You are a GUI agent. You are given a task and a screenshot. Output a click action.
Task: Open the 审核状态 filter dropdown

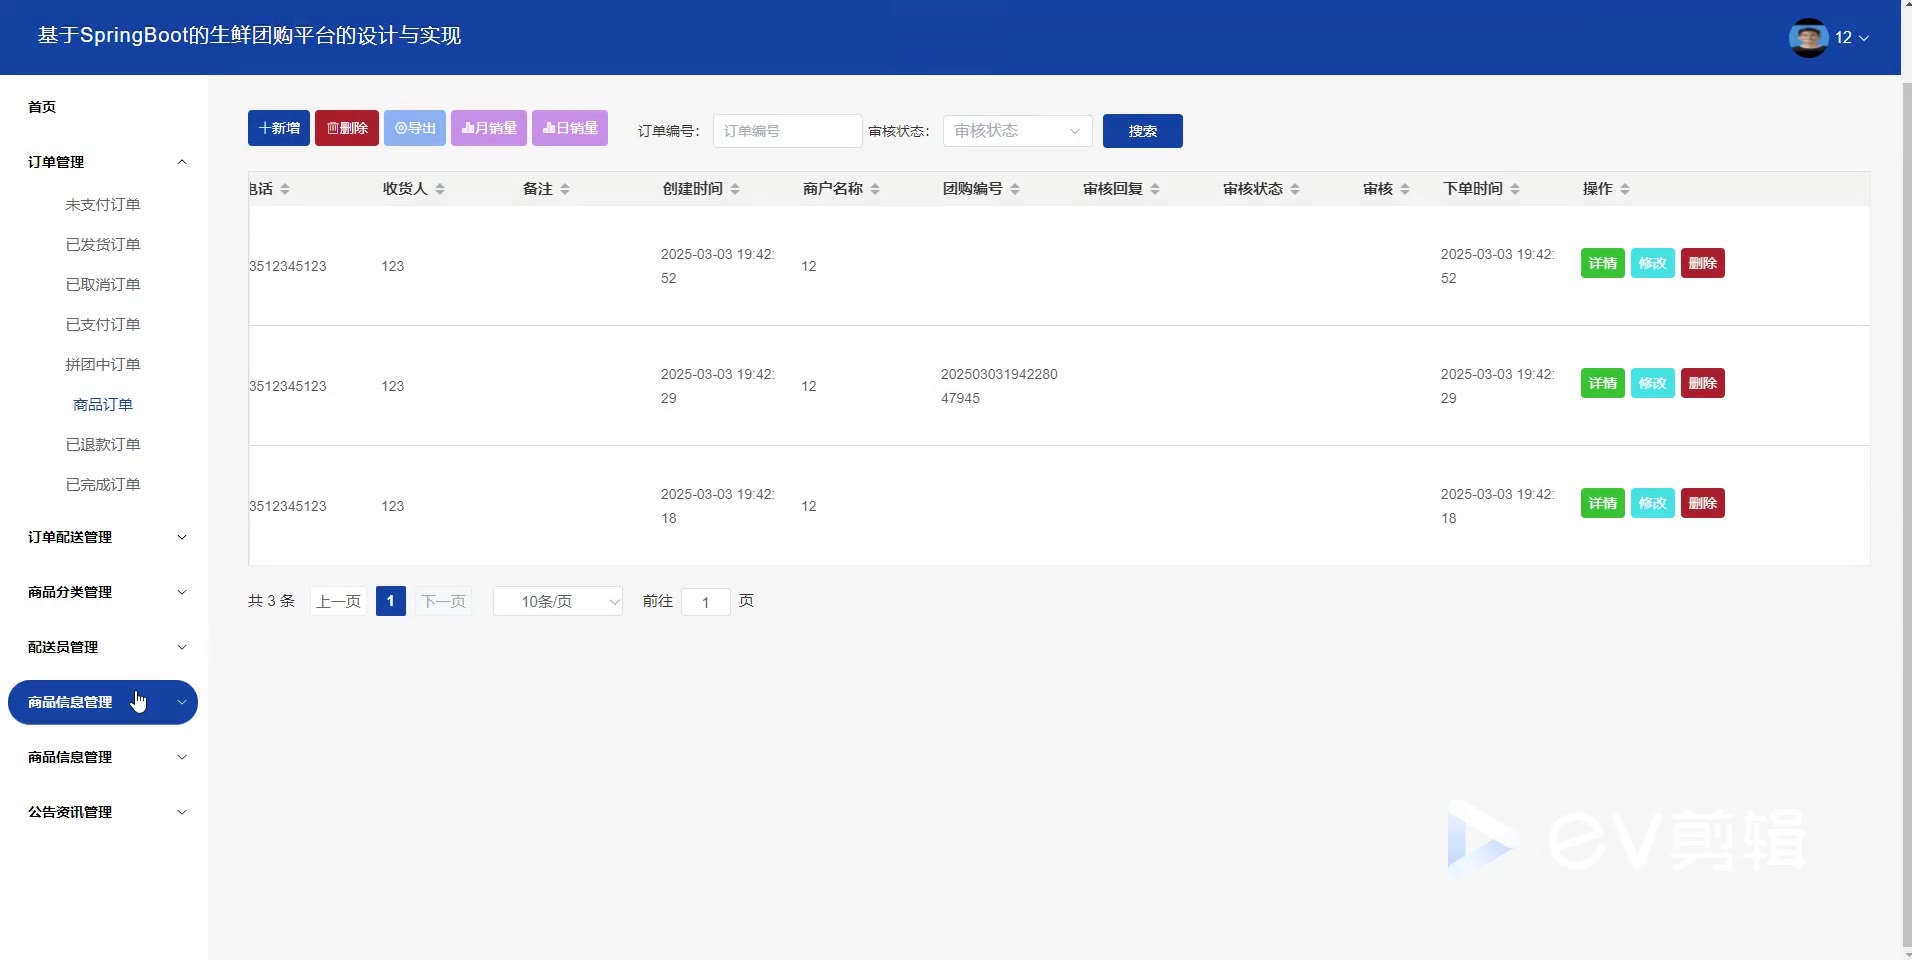(1017, 131)
